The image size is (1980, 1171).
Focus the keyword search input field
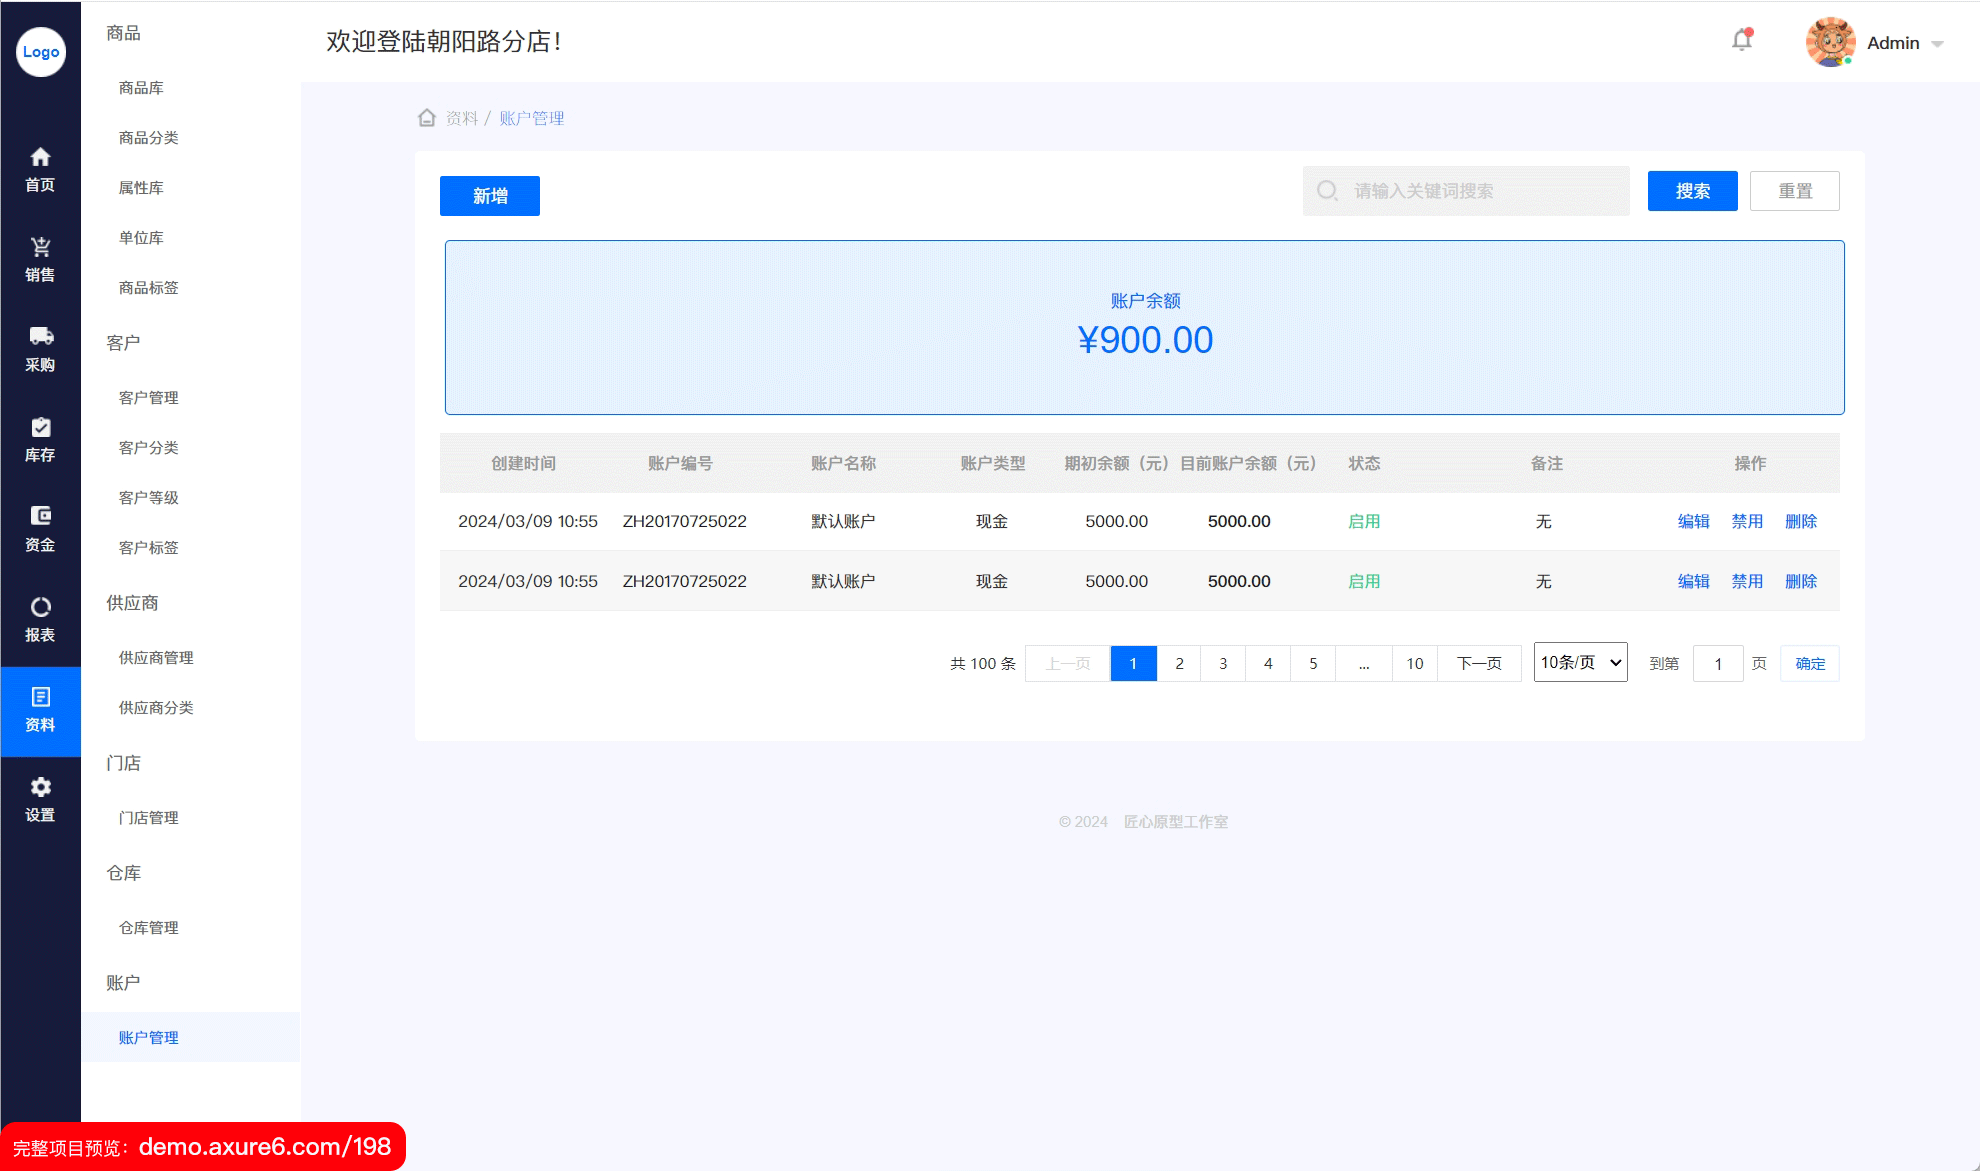(x=1466, y=191)
